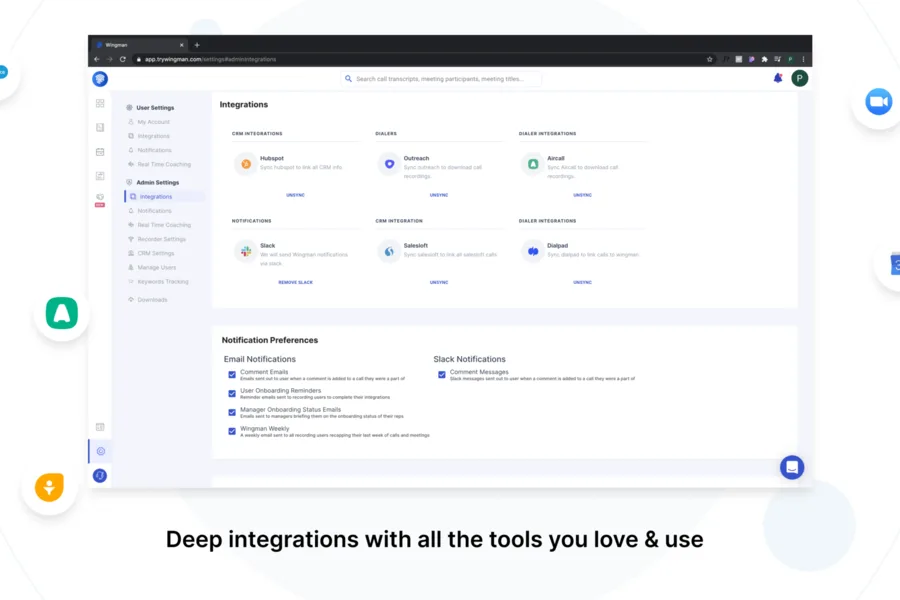Click the Aircall integration icon
900x600 pixels.
pyautogui.click(x=533, y=164)
